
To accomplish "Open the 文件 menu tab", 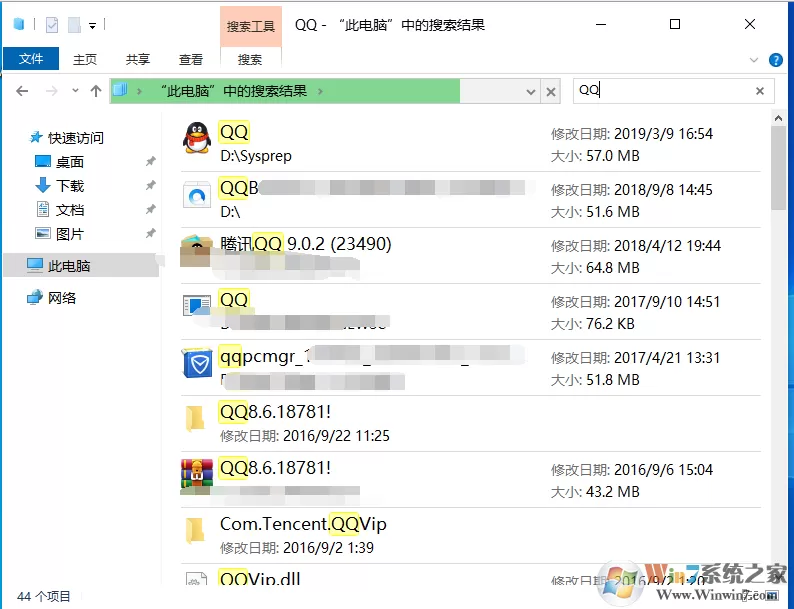I will coord(31,59).
